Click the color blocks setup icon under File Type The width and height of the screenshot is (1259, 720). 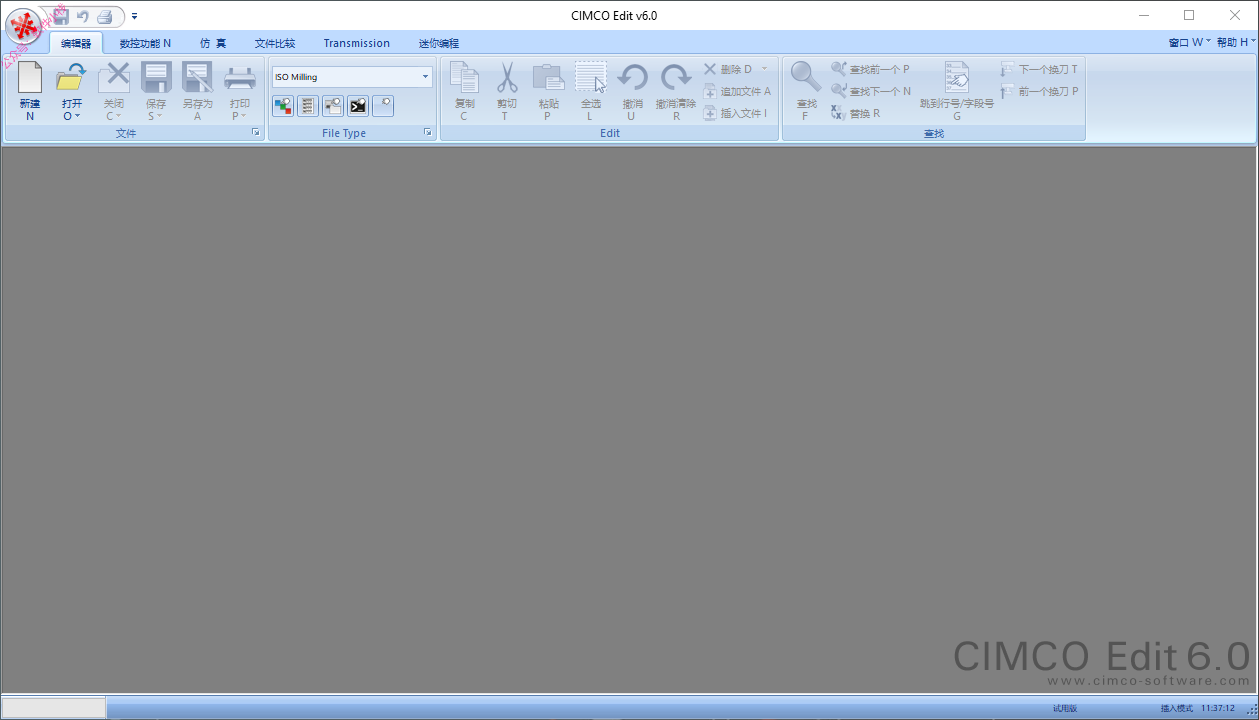pos(283,105)
